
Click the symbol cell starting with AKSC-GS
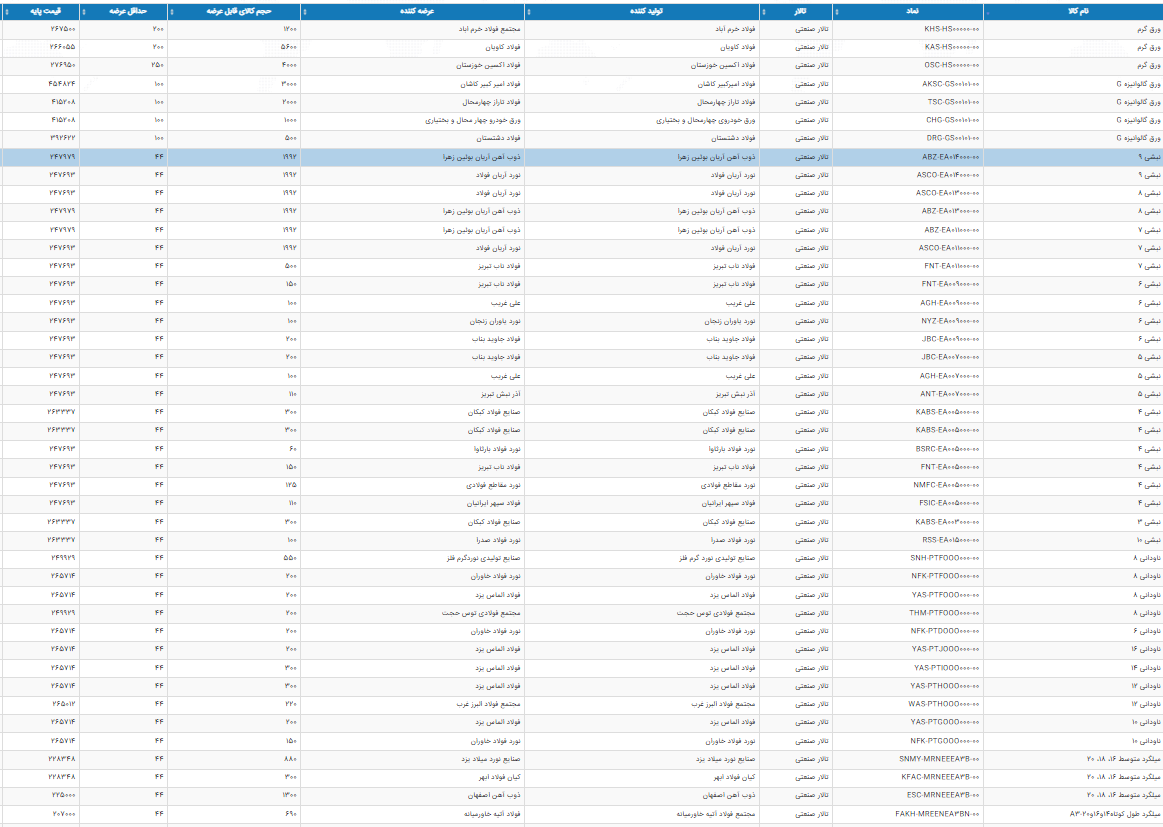point(909,84)
